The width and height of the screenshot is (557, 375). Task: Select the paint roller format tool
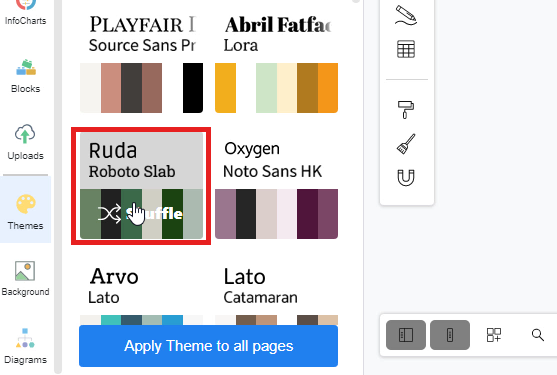tap(406, 109)
